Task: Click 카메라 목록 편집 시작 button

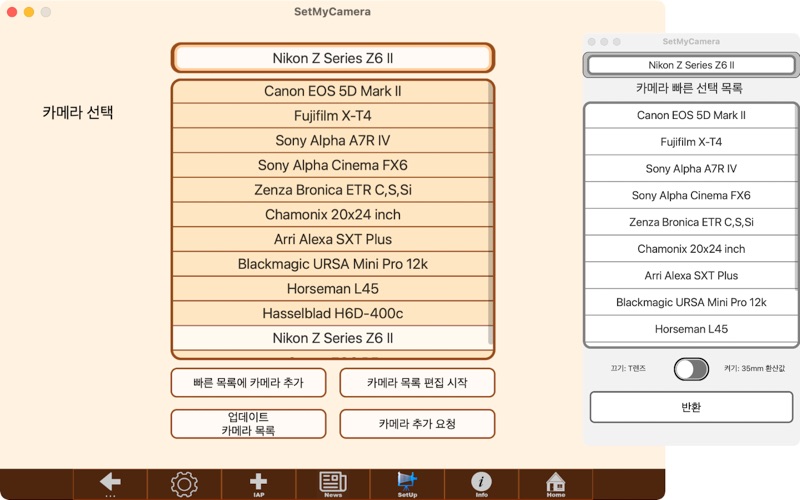Action: pyautogui.click(x=417, y=383)
